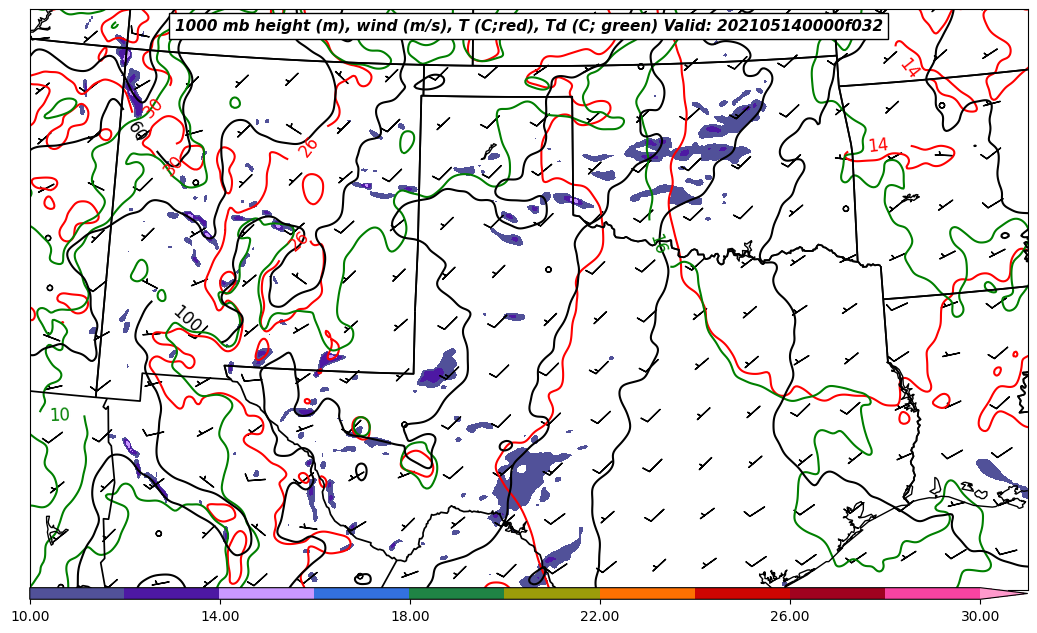Select the 30.00 colorbar tick label
The width and height of the screenshot is (1037, 633).
pyautogui.click(x=980, y=616)
